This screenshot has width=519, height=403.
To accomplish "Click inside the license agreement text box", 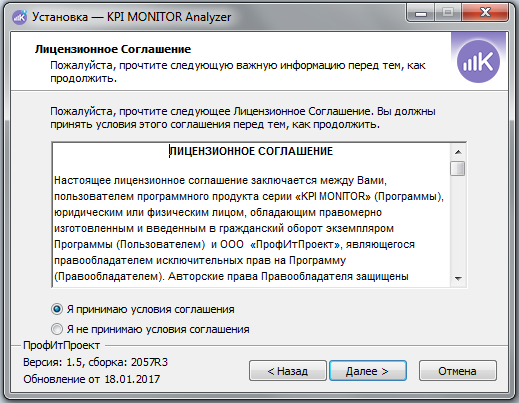I will click(251, 215).
